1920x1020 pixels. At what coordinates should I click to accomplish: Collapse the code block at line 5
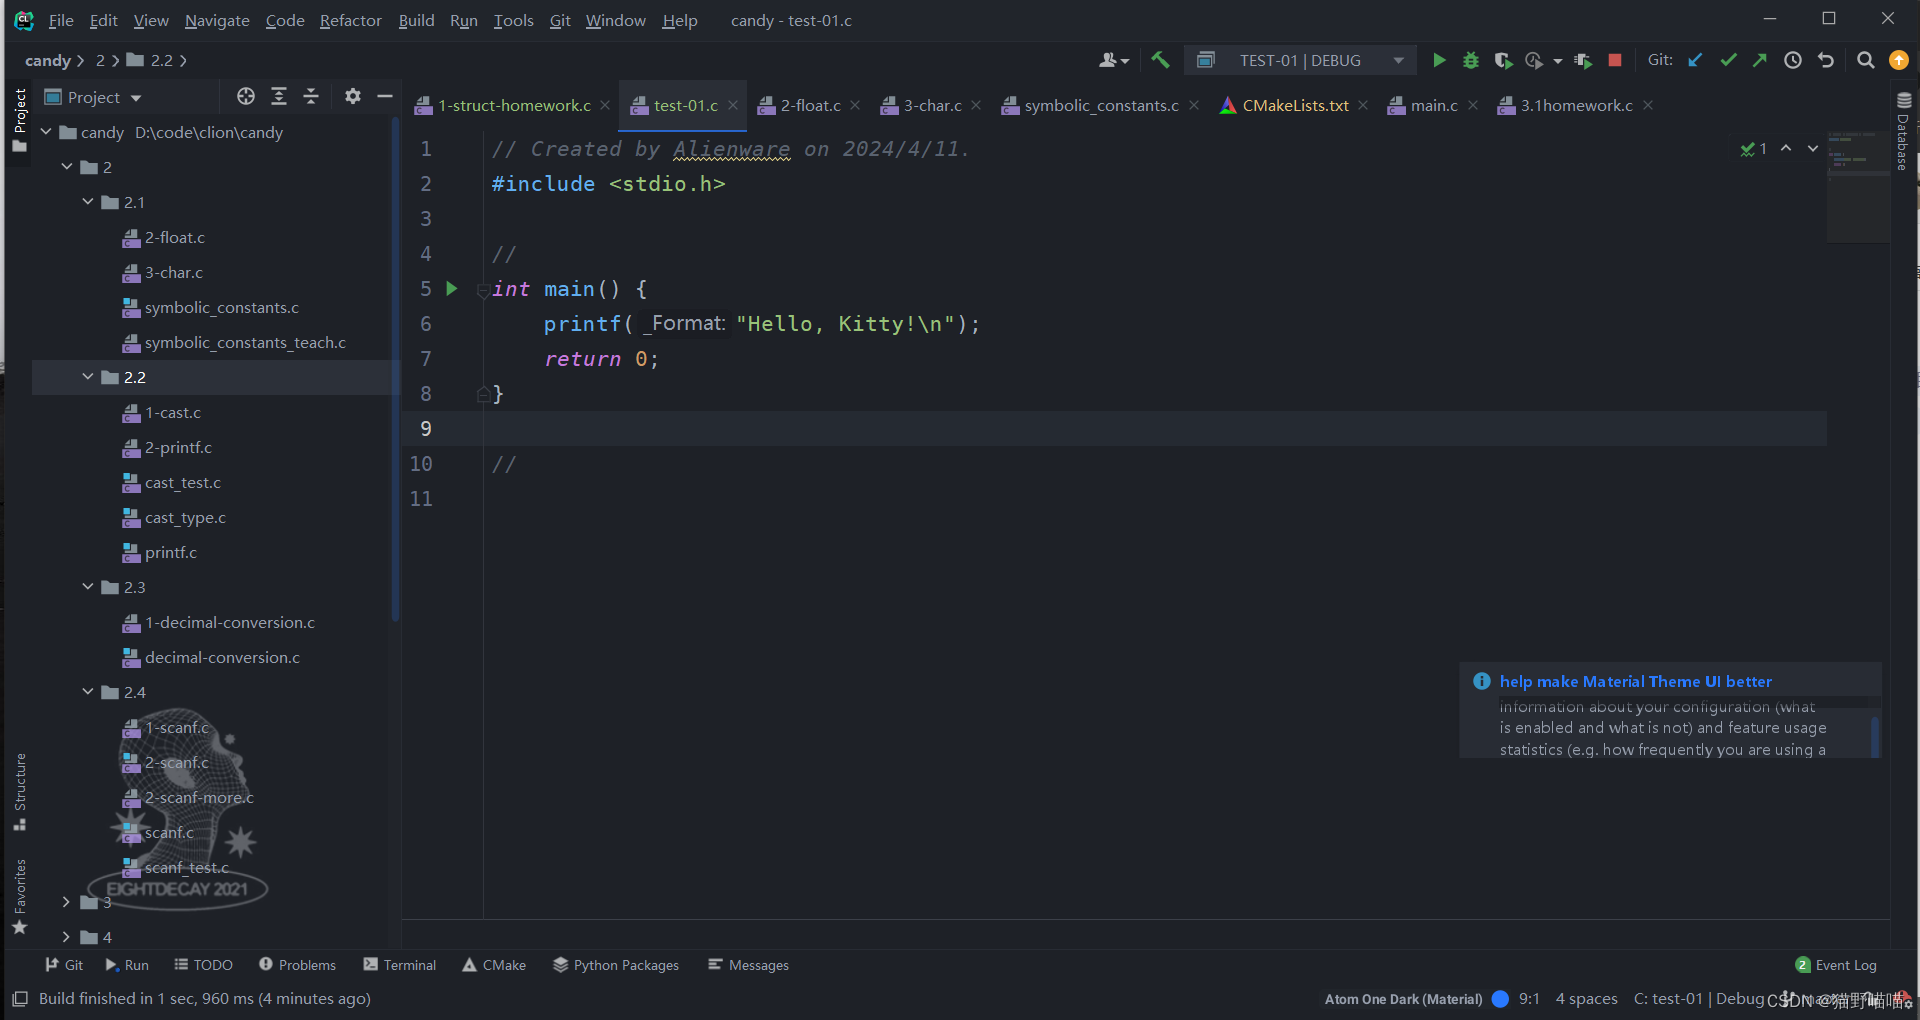(484, 290)
